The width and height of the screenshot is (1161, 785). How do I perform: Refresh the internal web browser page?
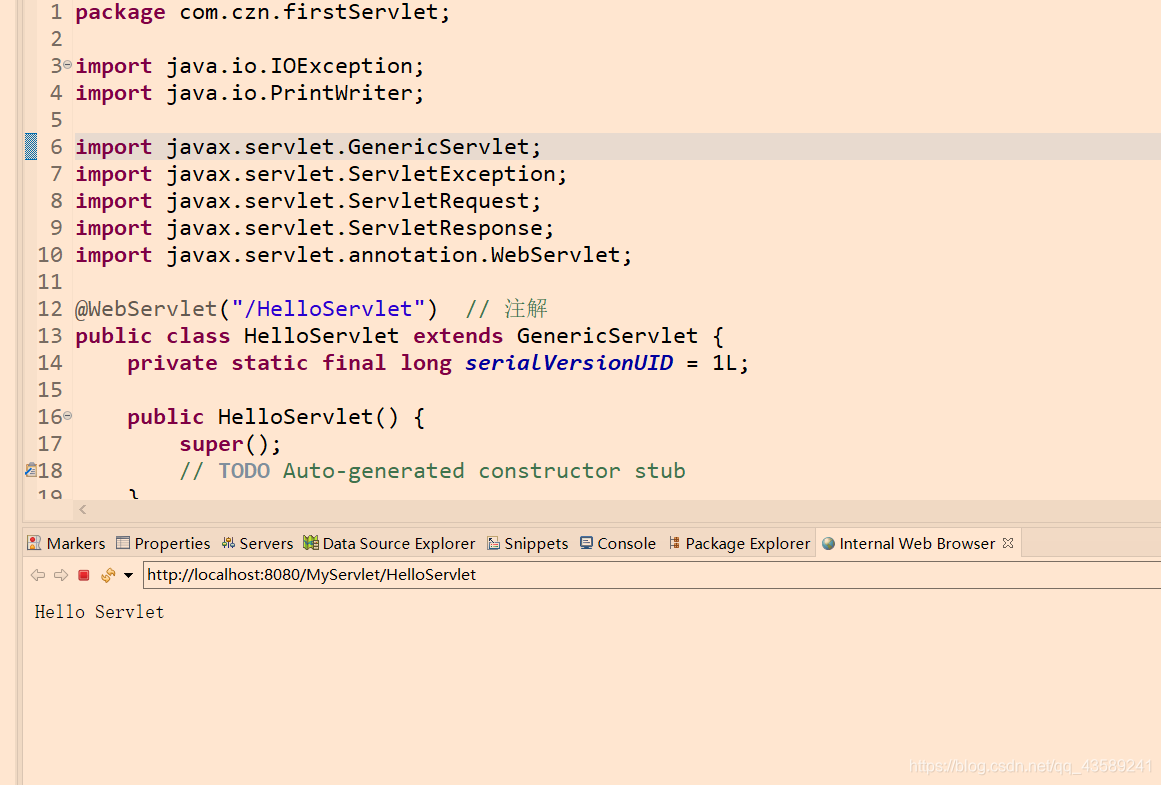(x=108, y=575)
